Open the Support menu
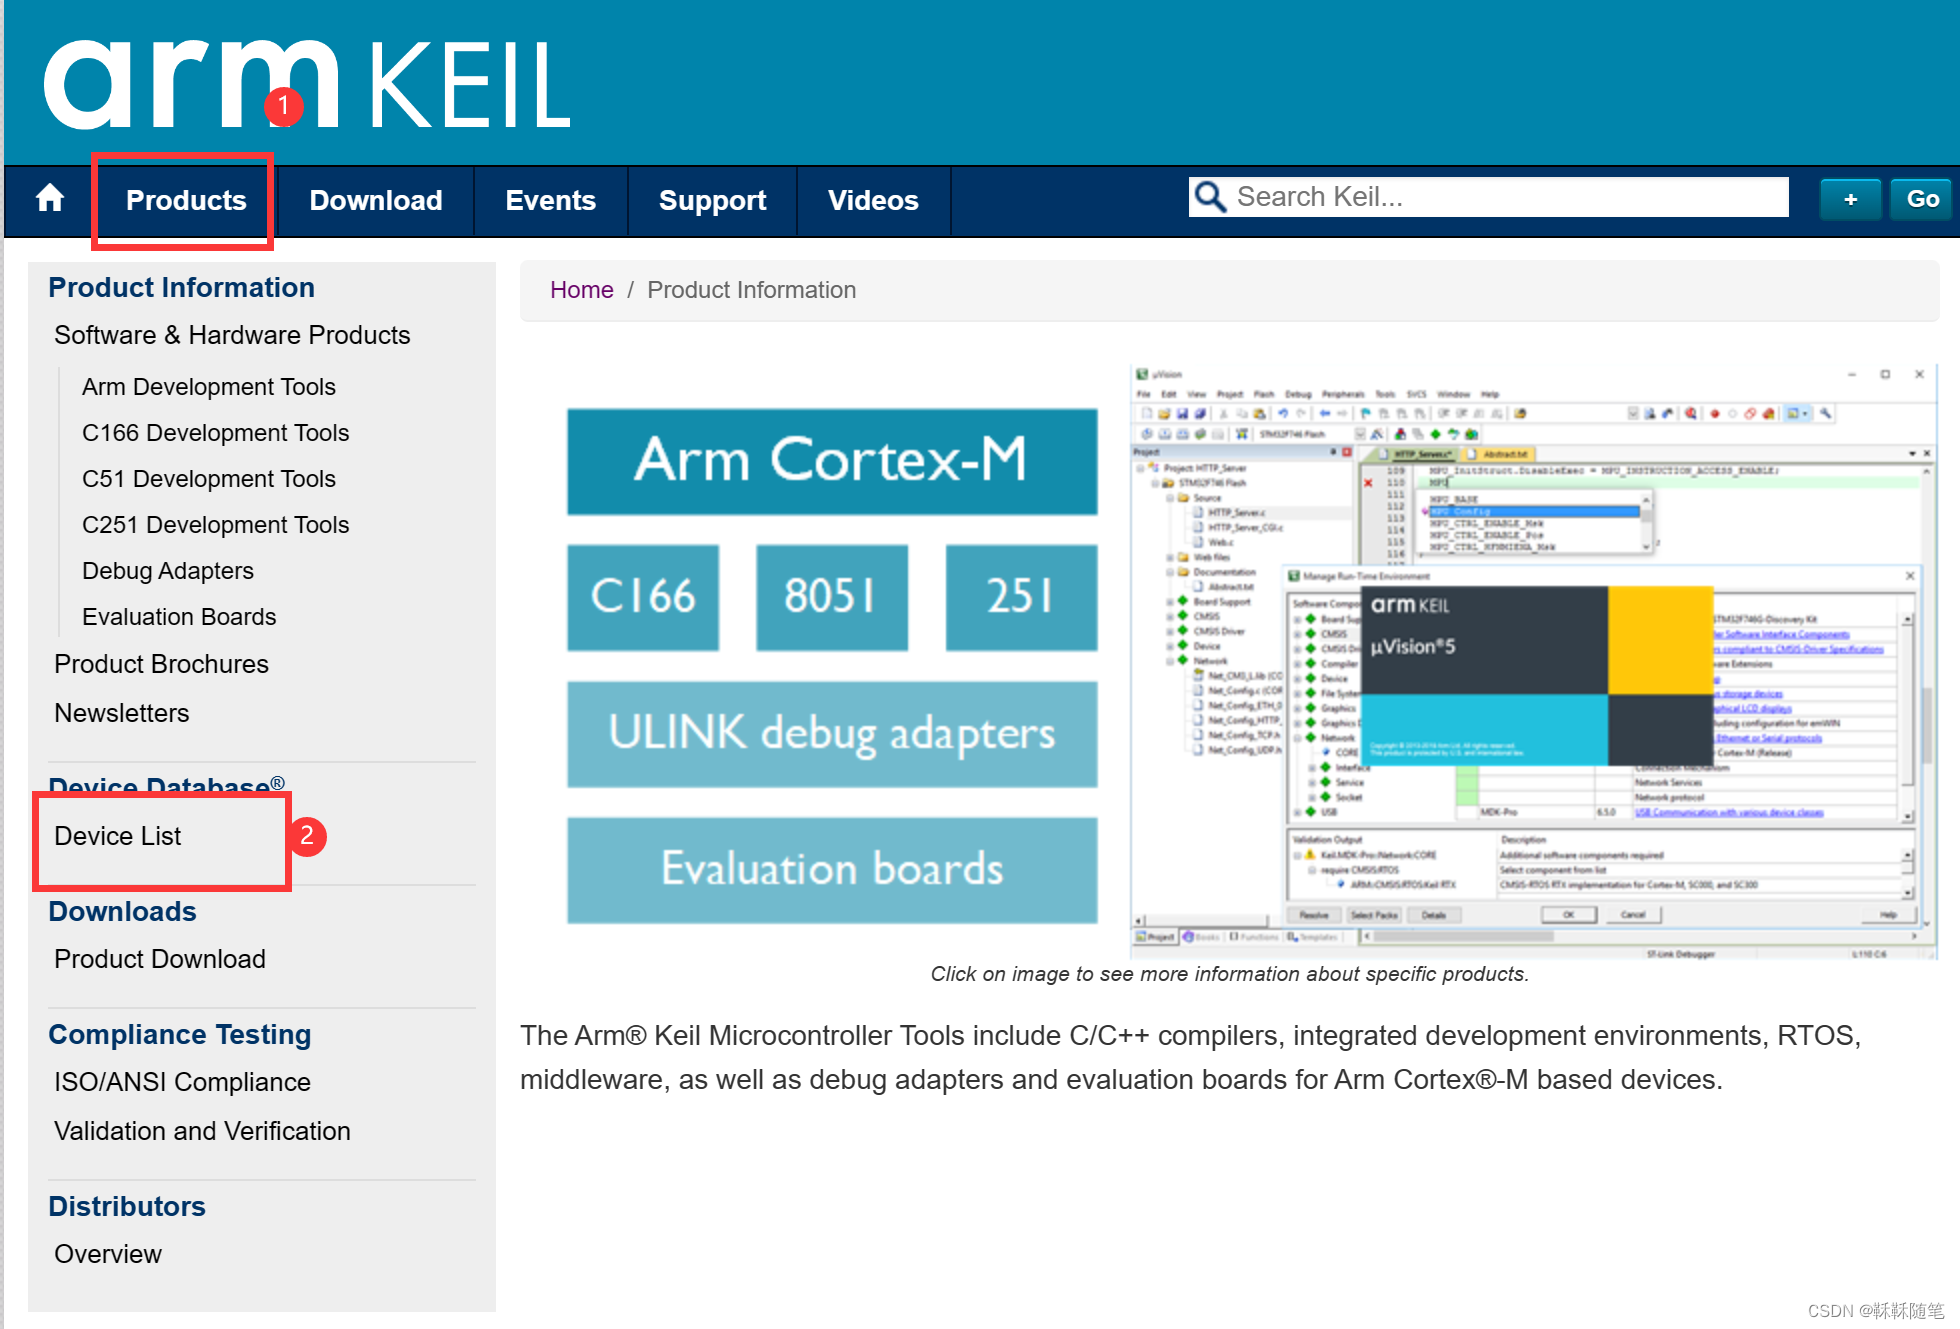 (x=712, y=200)
